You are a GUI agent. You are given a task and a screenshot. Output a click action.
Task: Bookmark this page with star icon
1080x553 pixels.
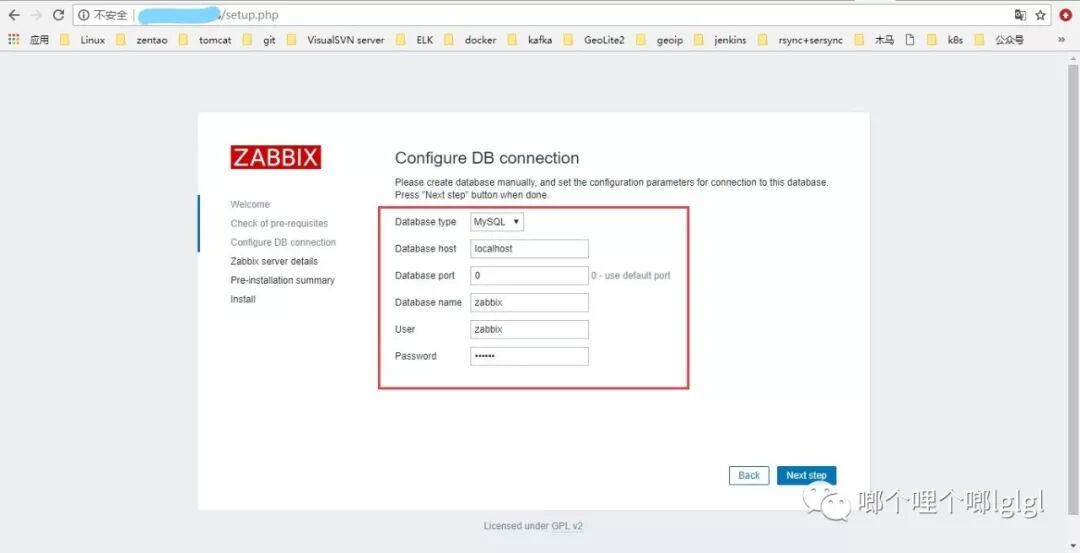coord(1040,15)
